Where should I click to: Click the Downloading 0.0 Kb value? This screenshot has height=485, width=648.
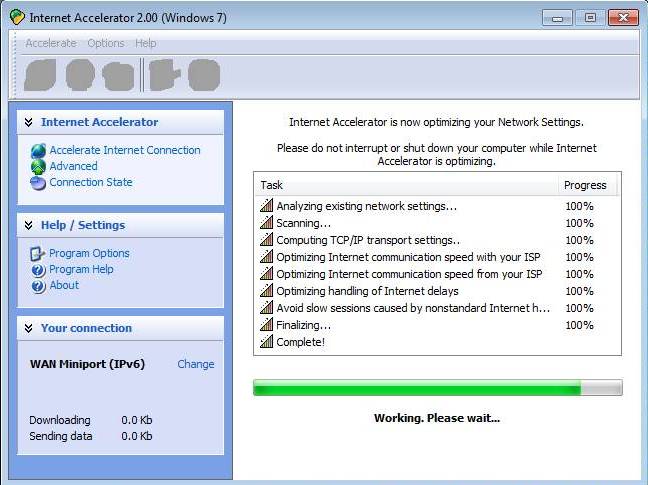pyautogui.click(x=137, y=420)
